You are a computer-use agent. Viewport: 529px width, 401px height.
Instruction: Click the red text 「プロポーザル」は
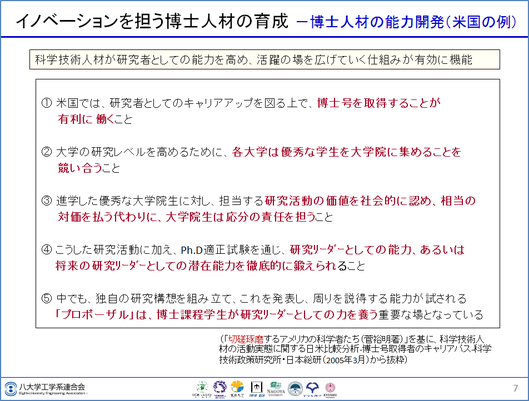click(100, 315)
